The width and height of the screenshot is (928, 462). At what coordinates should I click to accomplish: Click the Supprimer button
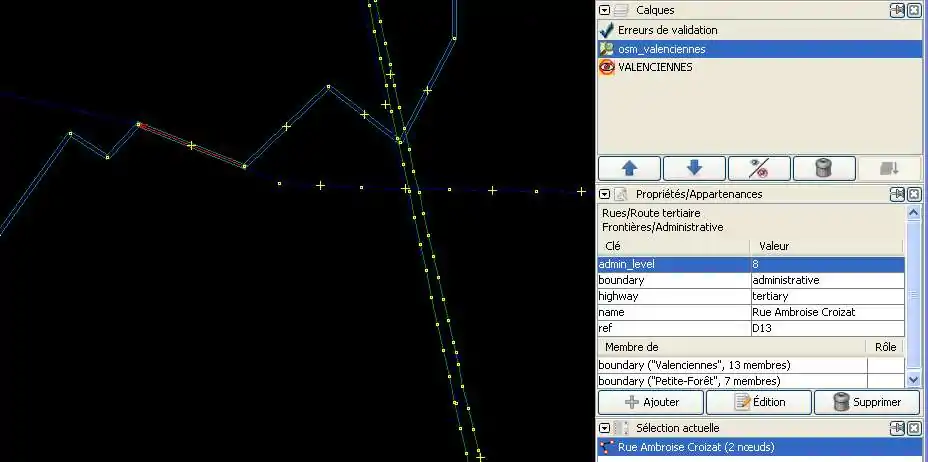click(866, 402)
